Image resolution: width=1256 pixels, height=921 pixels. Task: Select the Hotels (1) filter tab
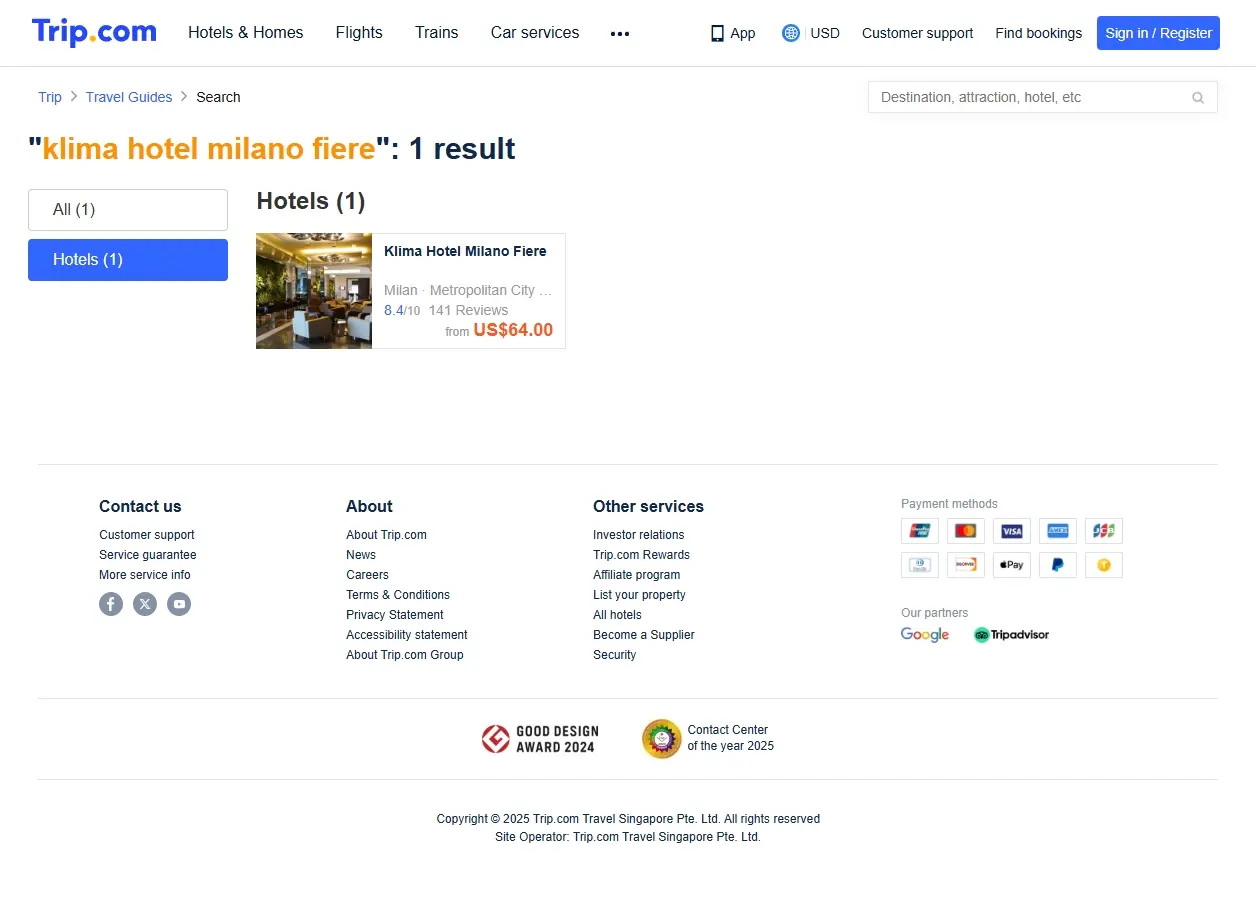[128, 260]
